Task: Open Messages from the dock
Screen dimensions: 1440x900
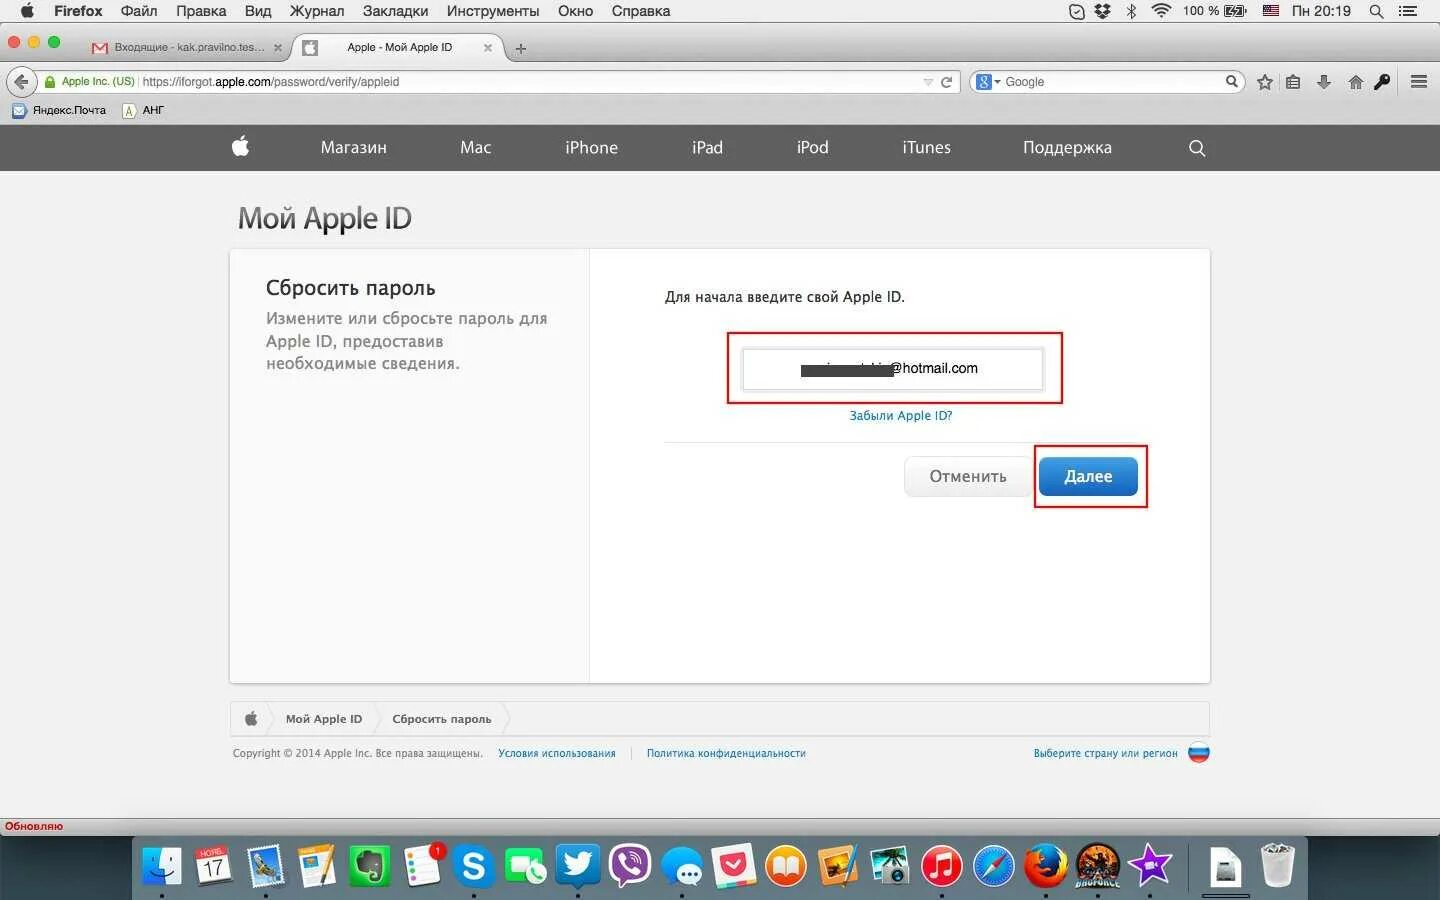Action: pos(682,866)
